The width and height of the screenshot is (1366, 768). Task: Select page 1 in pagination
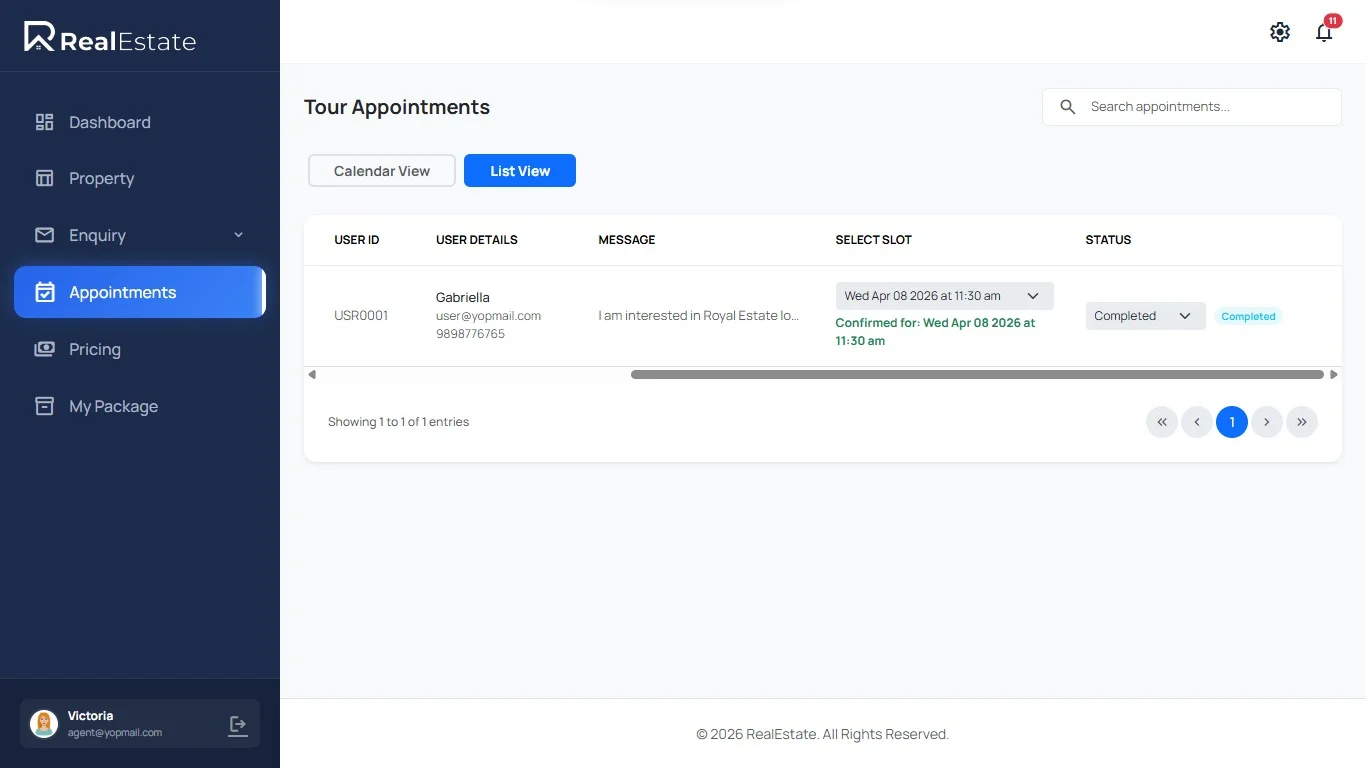[x=1232, y=422]
